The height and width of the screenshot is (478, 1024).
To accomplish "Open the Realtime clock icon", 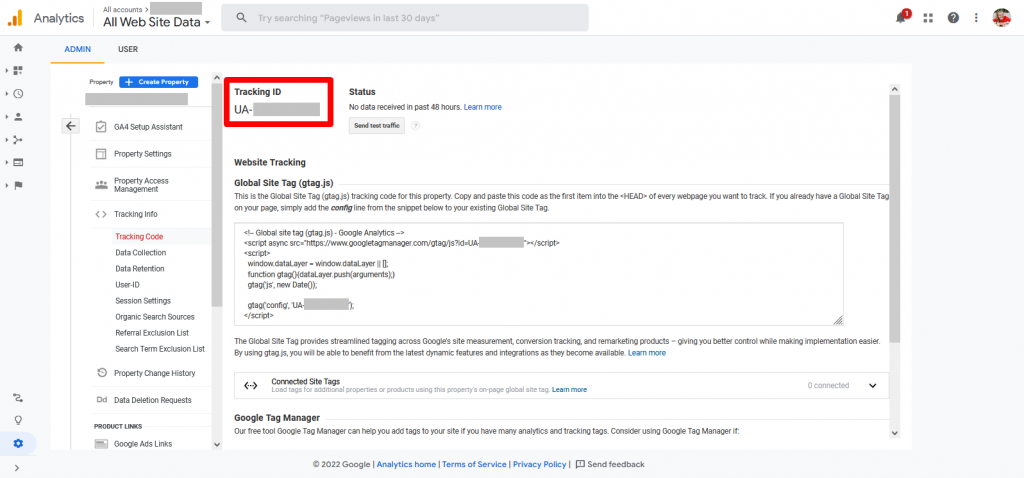I will coord(18,93).
